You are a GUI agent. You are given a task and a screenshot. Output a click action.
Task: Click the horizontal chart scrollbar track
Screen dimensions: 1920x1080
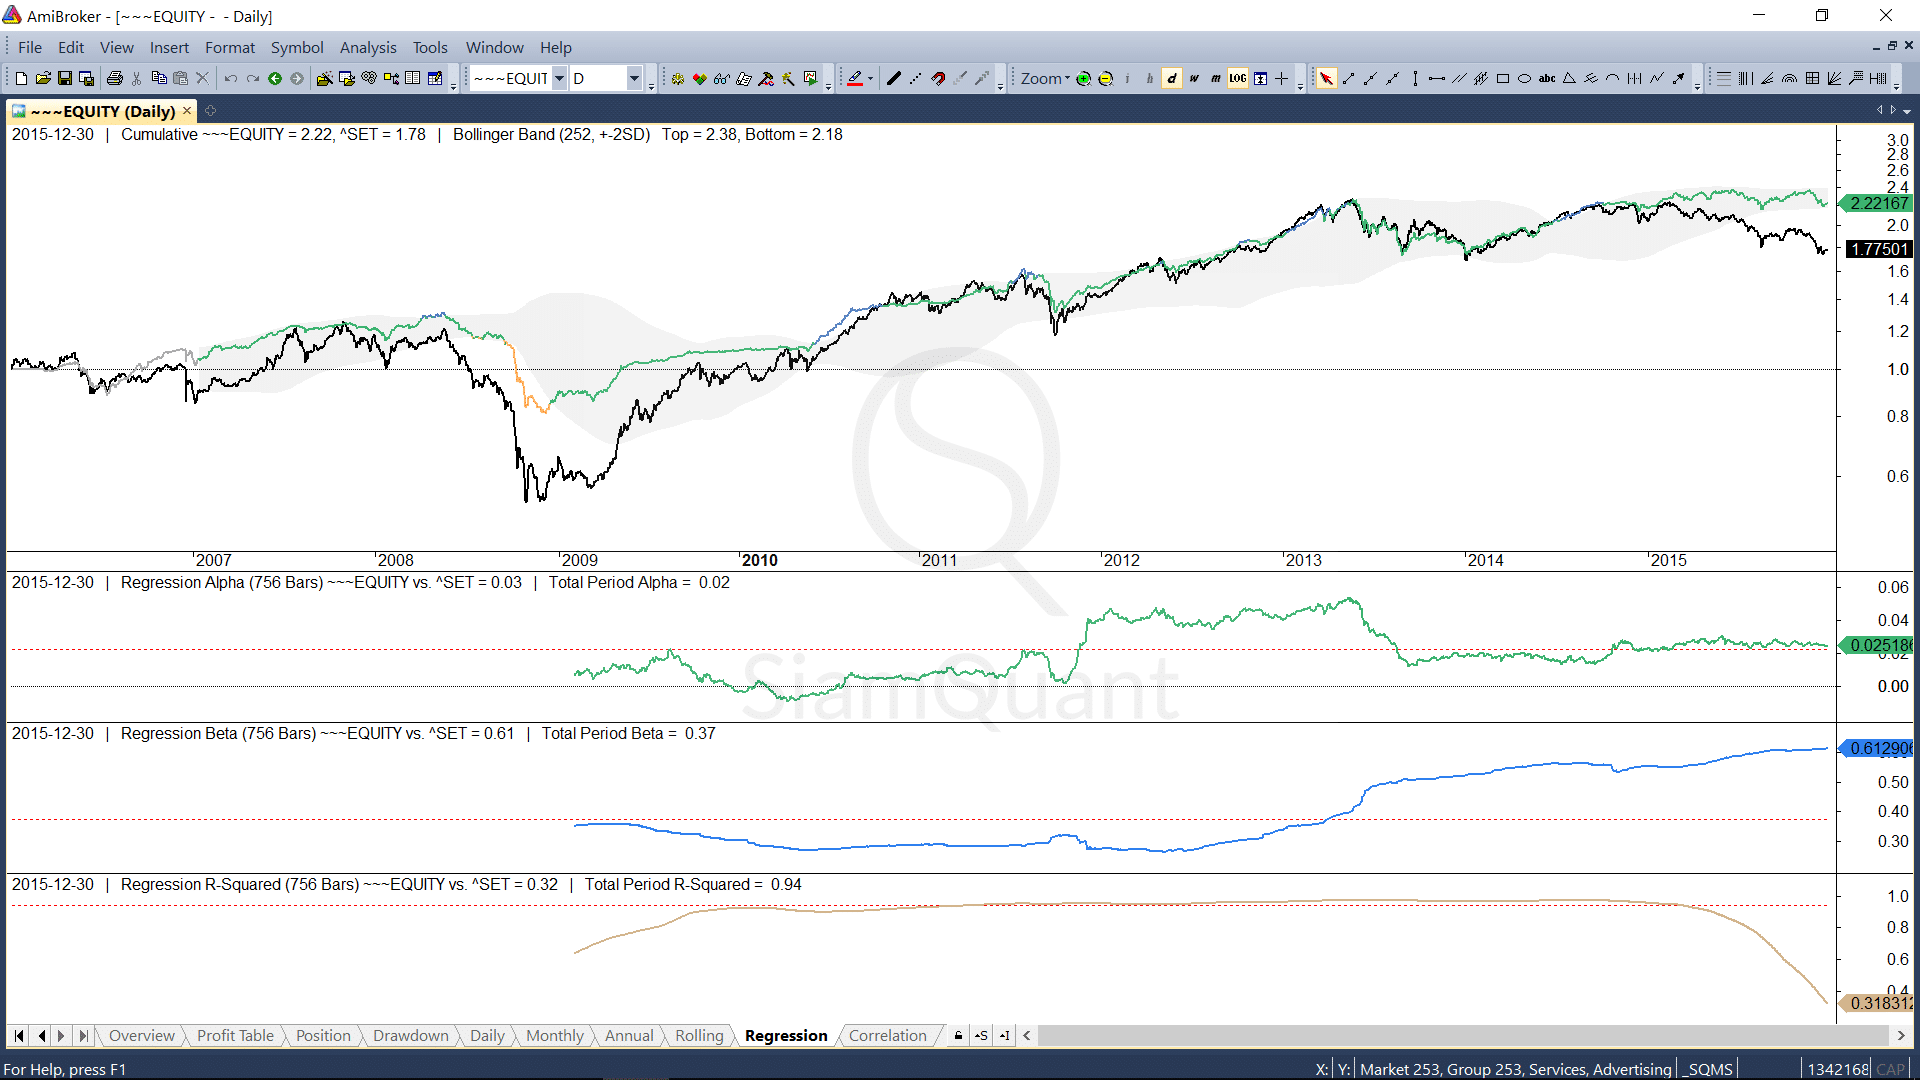click(1460, 1036)
